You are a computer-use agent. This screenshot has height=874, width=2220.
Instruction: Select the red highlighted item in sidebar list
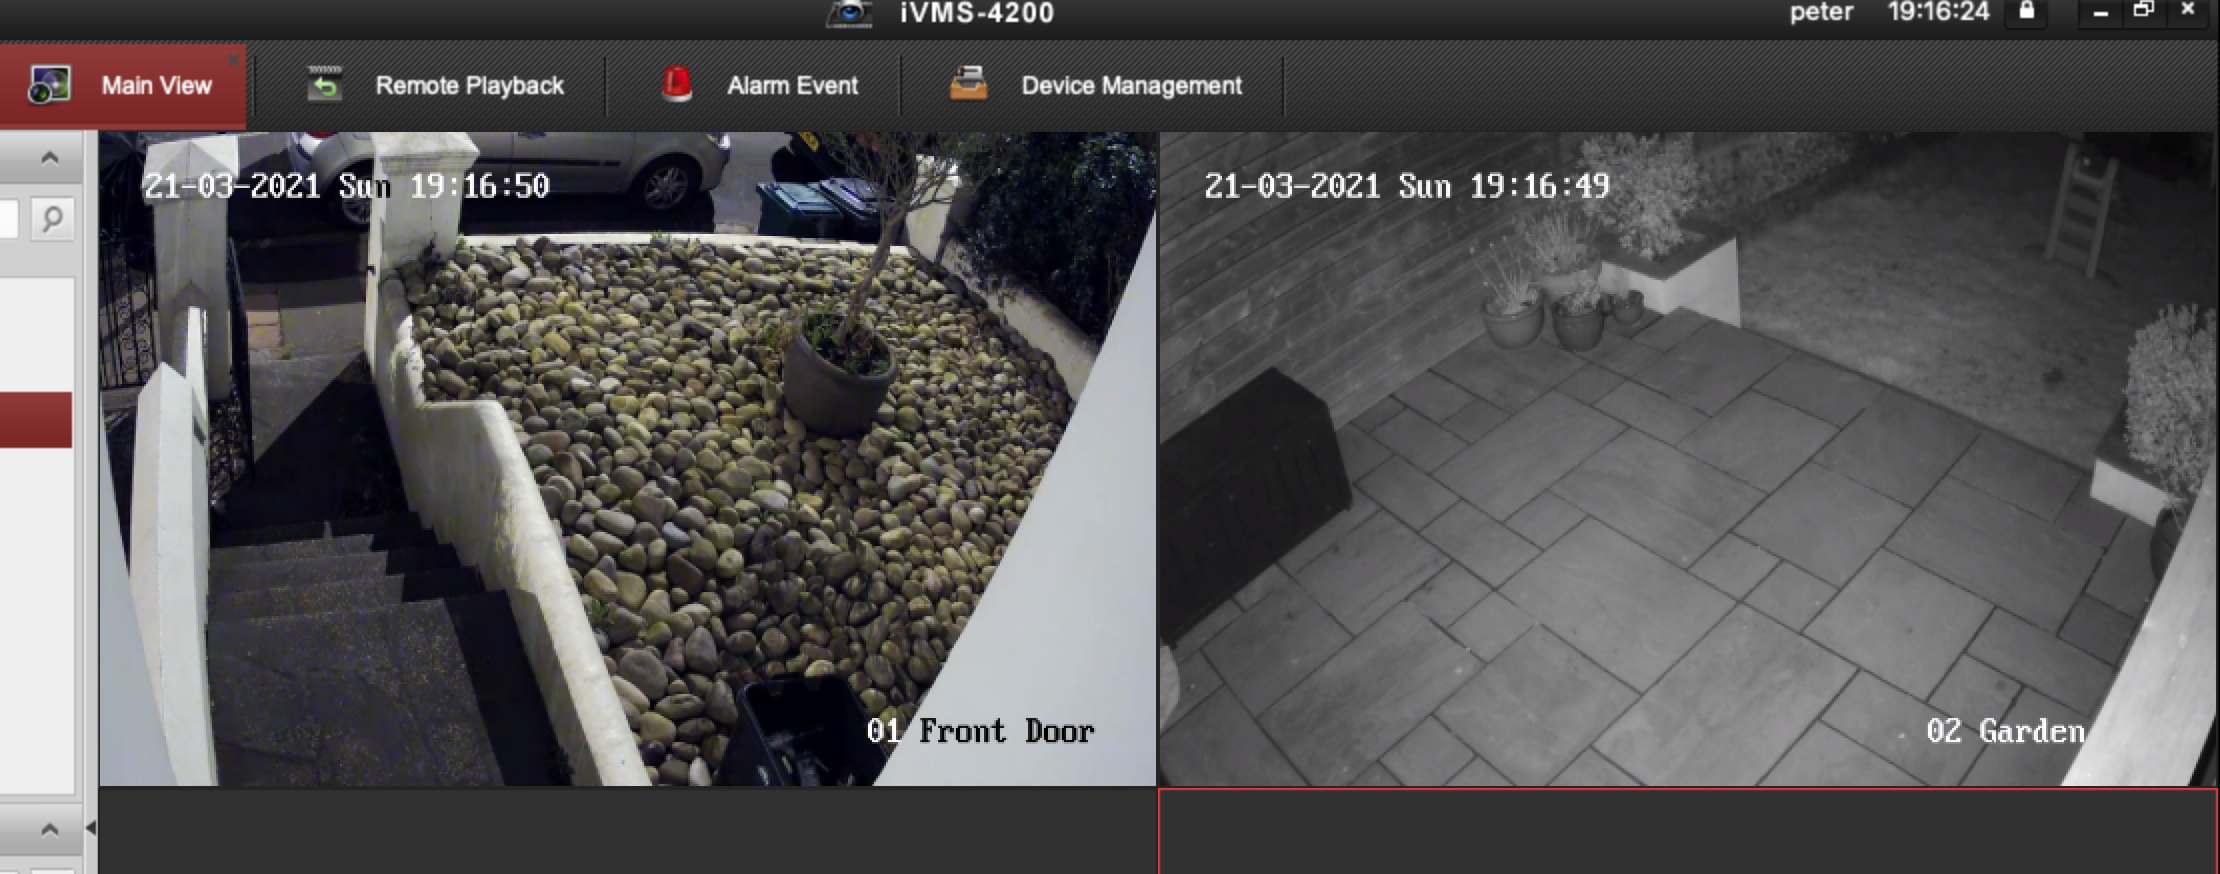pos(36,420)
